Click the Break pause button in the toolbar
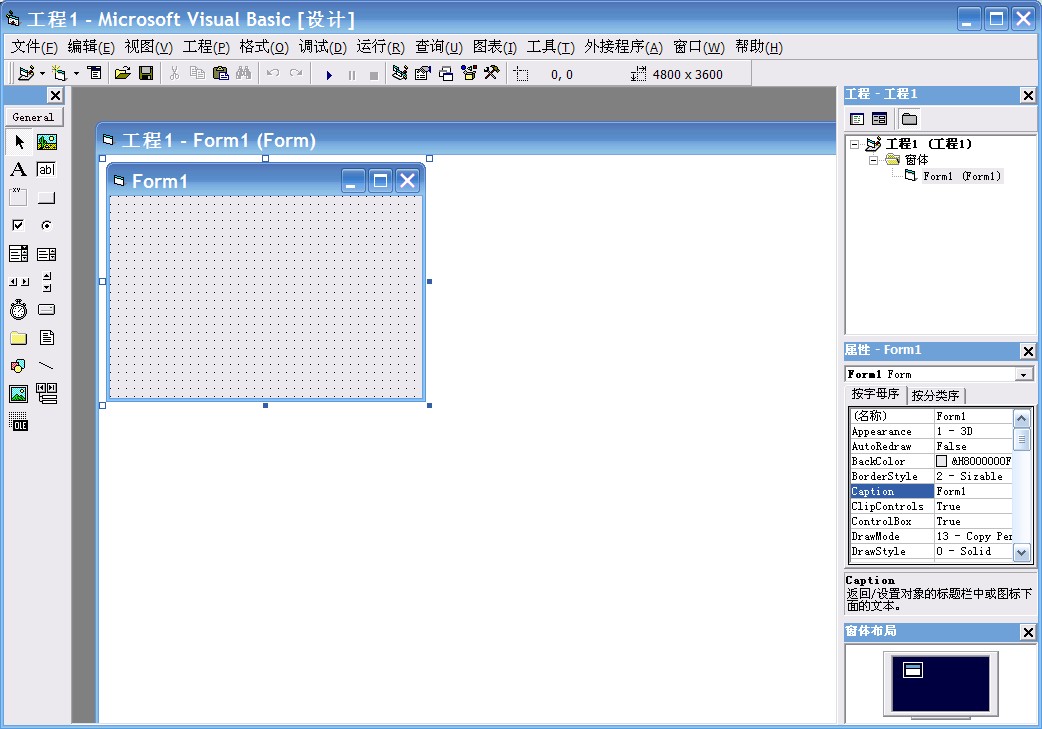The width and height of the screenshot is (1042, 729). click(x=352, y=75)
